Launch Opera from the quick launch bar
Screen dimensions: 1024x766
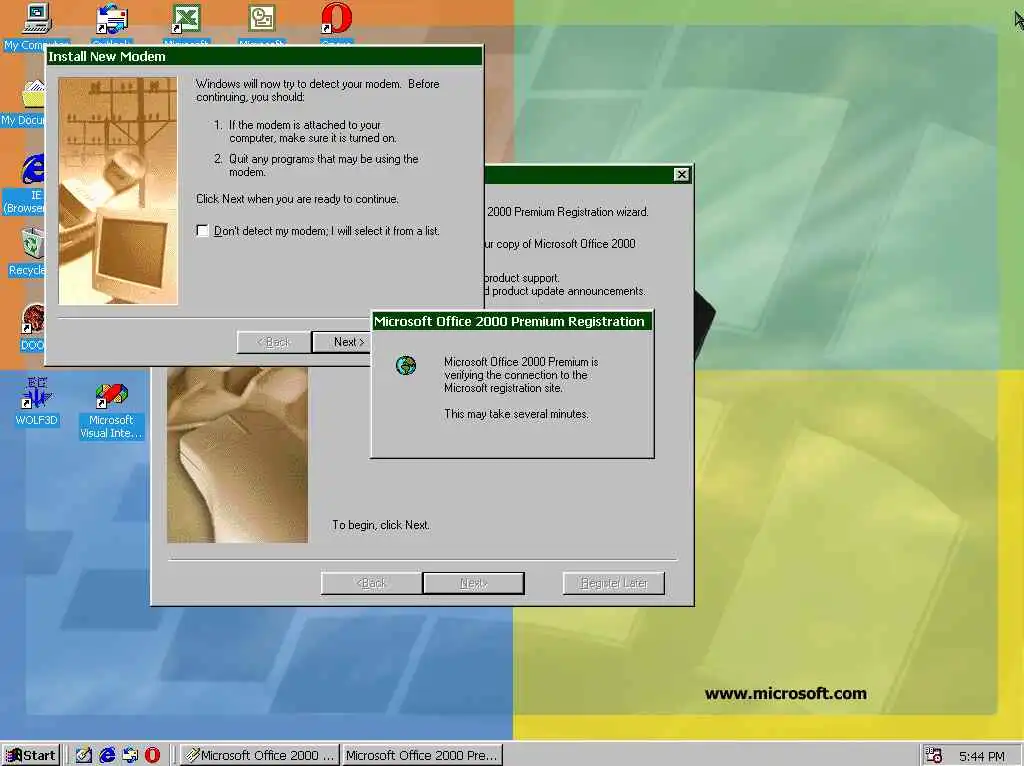click(x=152, y=755)
